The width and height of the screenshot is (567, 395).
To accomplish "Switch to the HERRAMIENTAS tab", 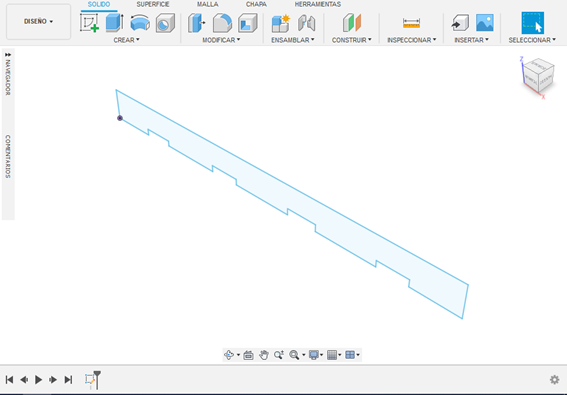I will point(317,4).
